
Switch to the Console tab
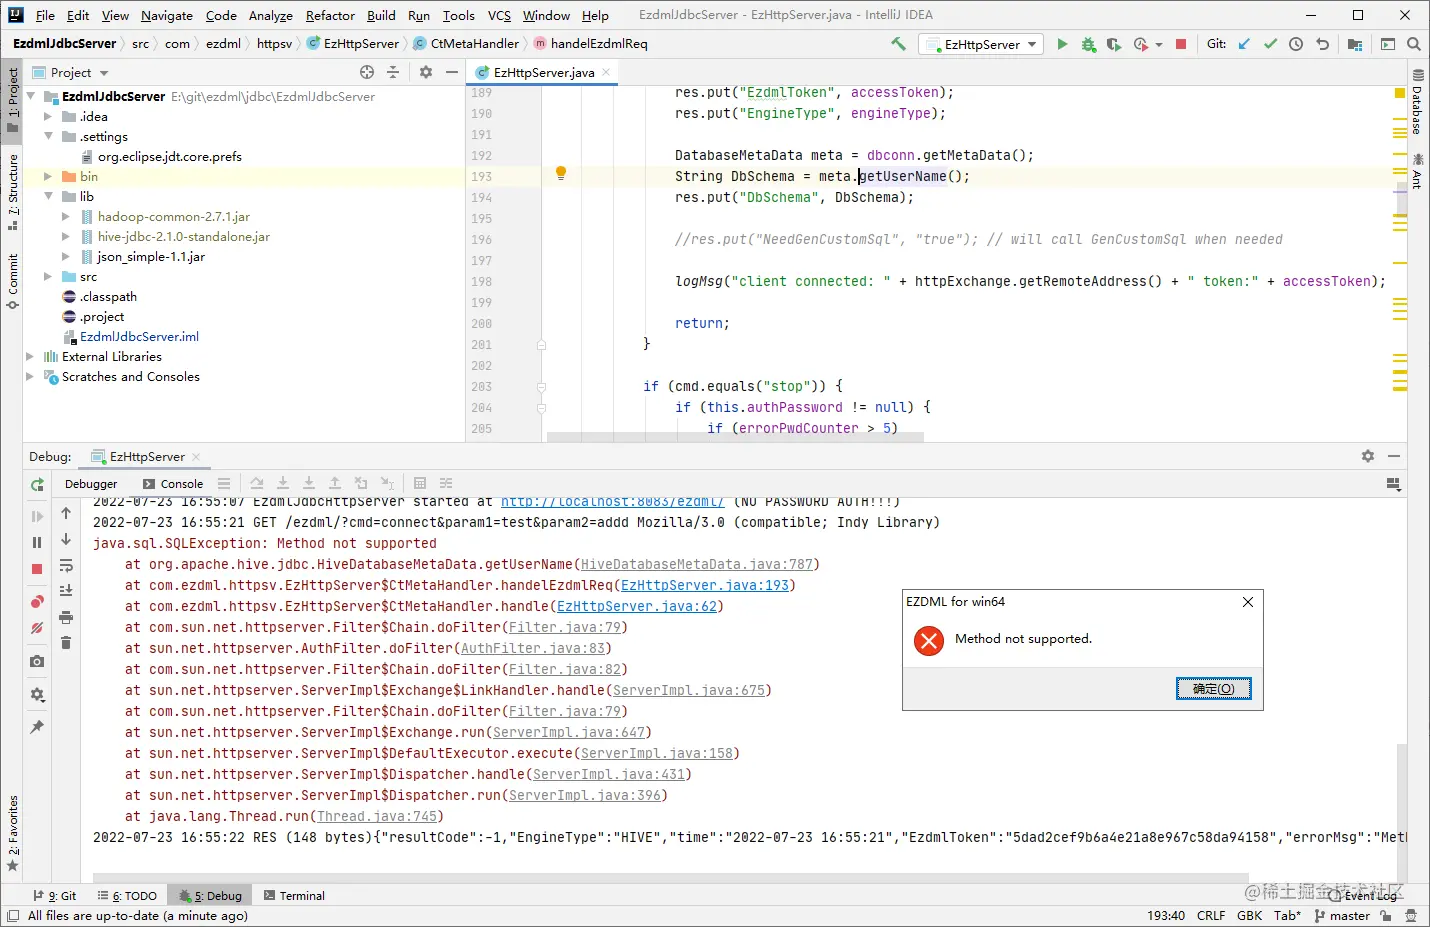[173, 484]
